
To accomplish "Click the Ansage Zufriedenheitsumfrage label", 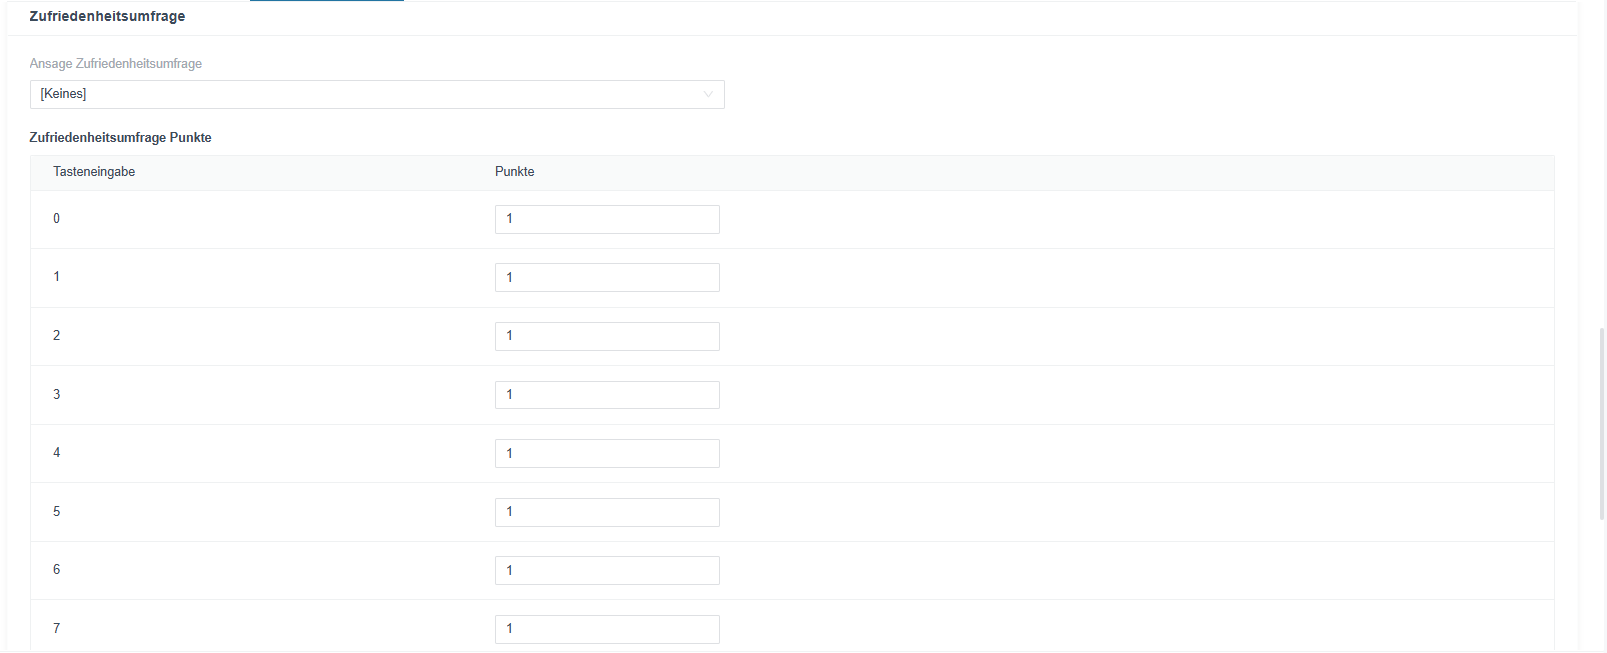I will (x=116, y=63).
